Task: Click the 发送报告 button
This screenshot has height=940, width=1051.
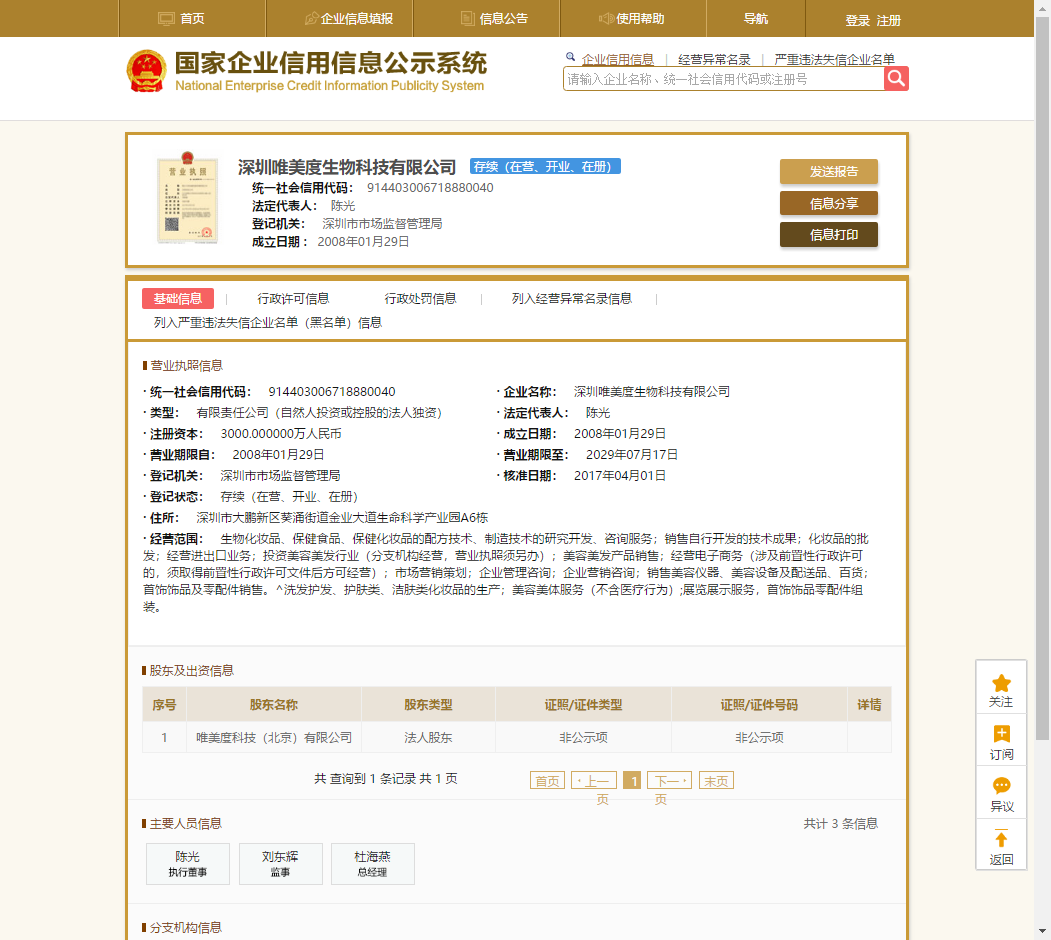Action: [828, 171]
